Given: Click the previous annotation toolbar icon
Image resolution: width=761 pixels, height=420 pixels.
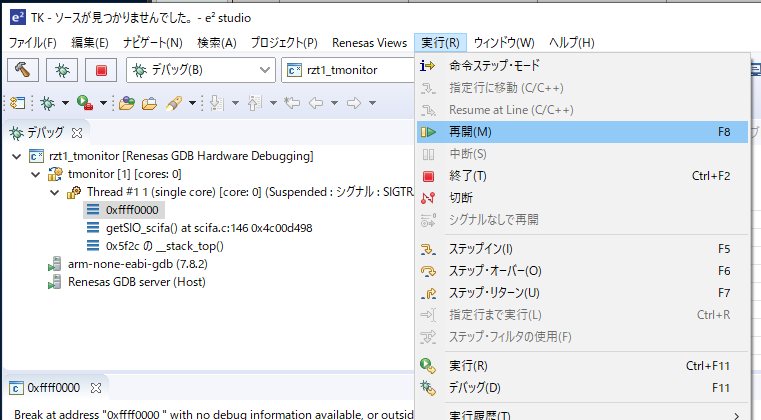Looking at the screenshot, I should (255, 103).
